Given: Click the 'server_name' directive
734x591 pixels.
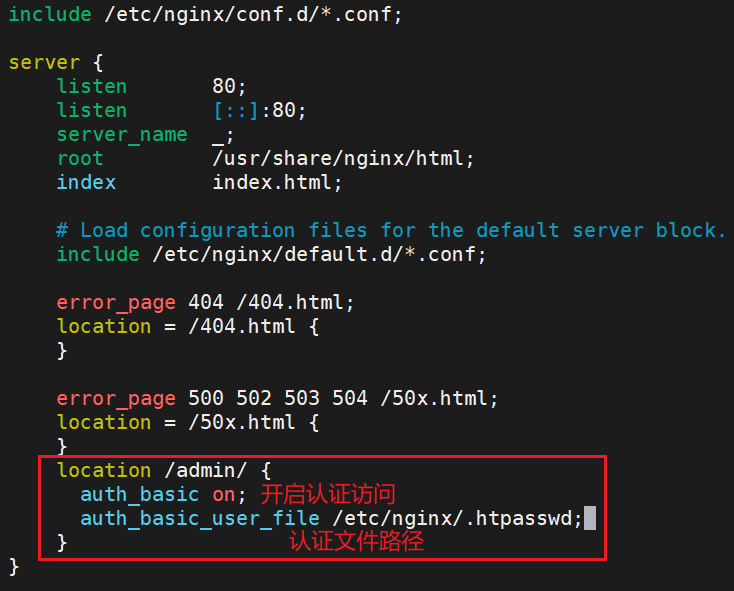Looking at the screenshot, I should 122,135.
